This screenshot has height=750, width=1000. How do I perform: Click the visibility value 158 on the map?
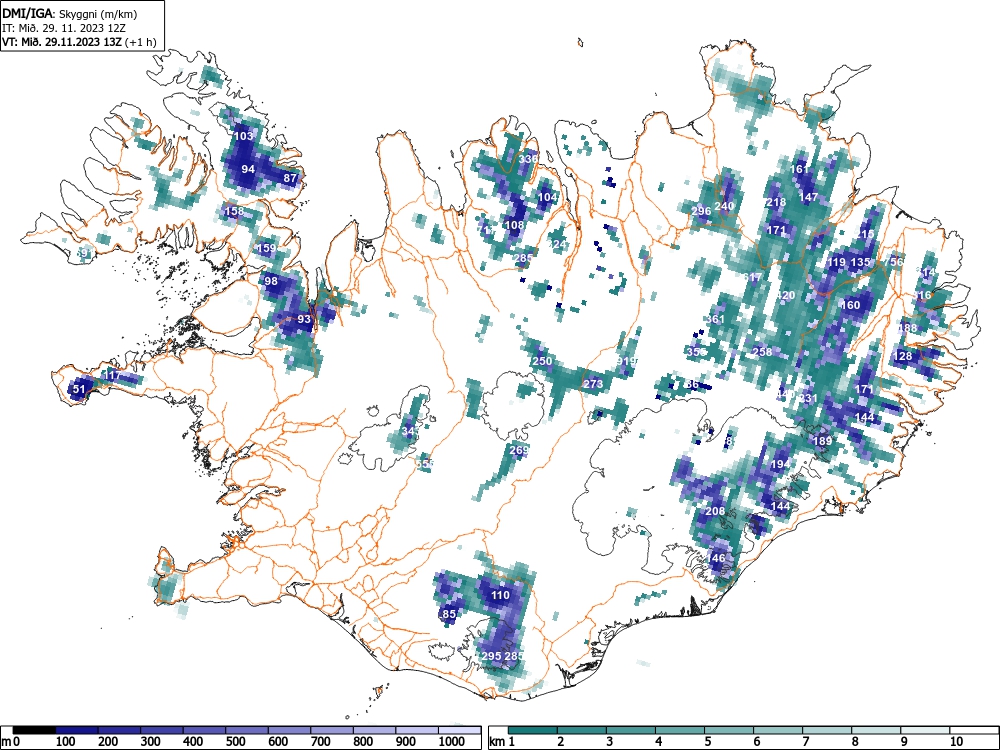pos(235,211)
